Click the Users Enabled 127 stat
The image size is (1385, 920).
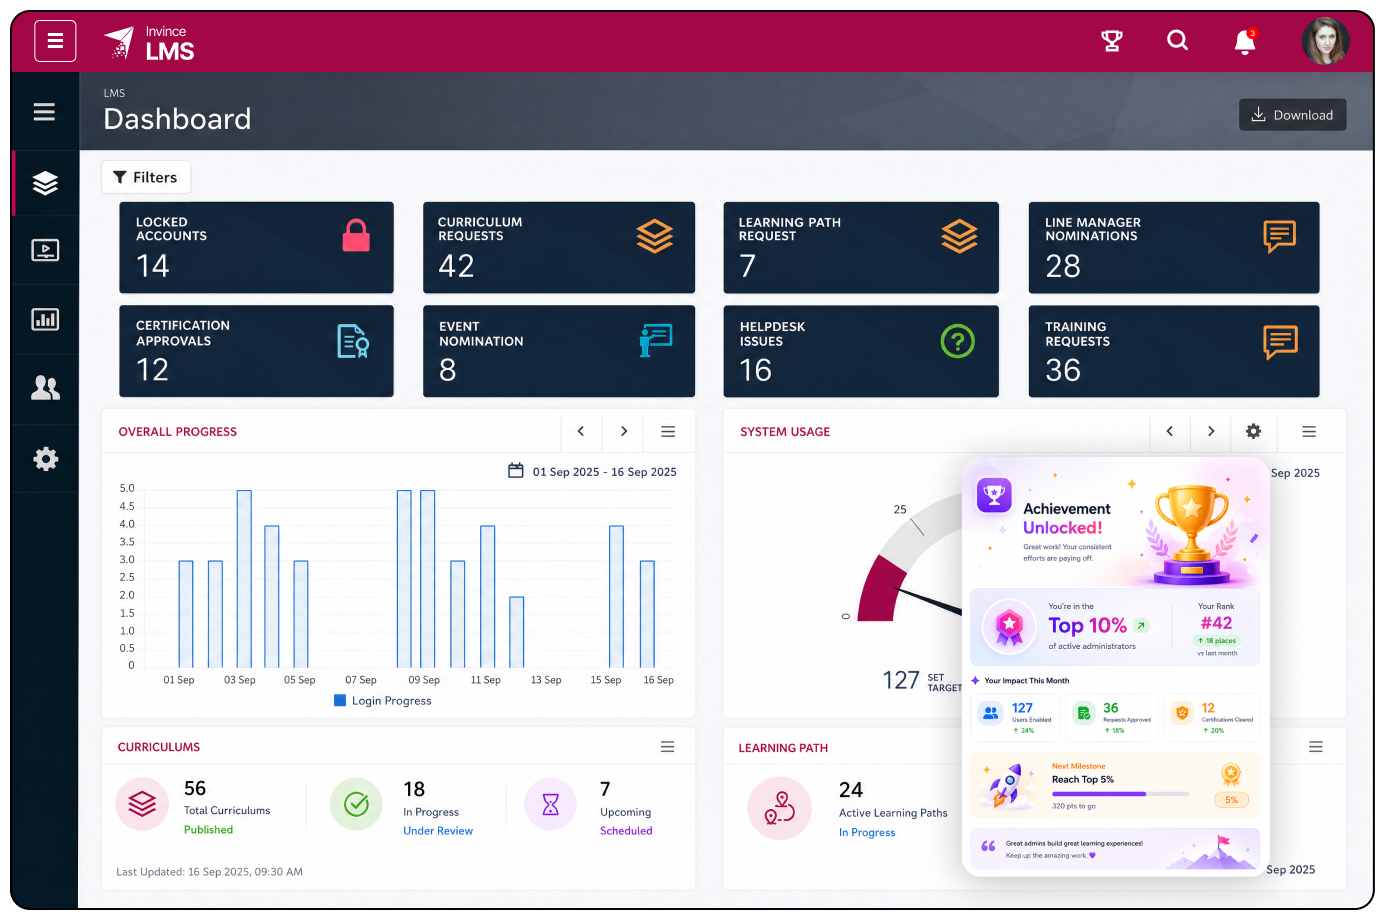point(1015,717)
